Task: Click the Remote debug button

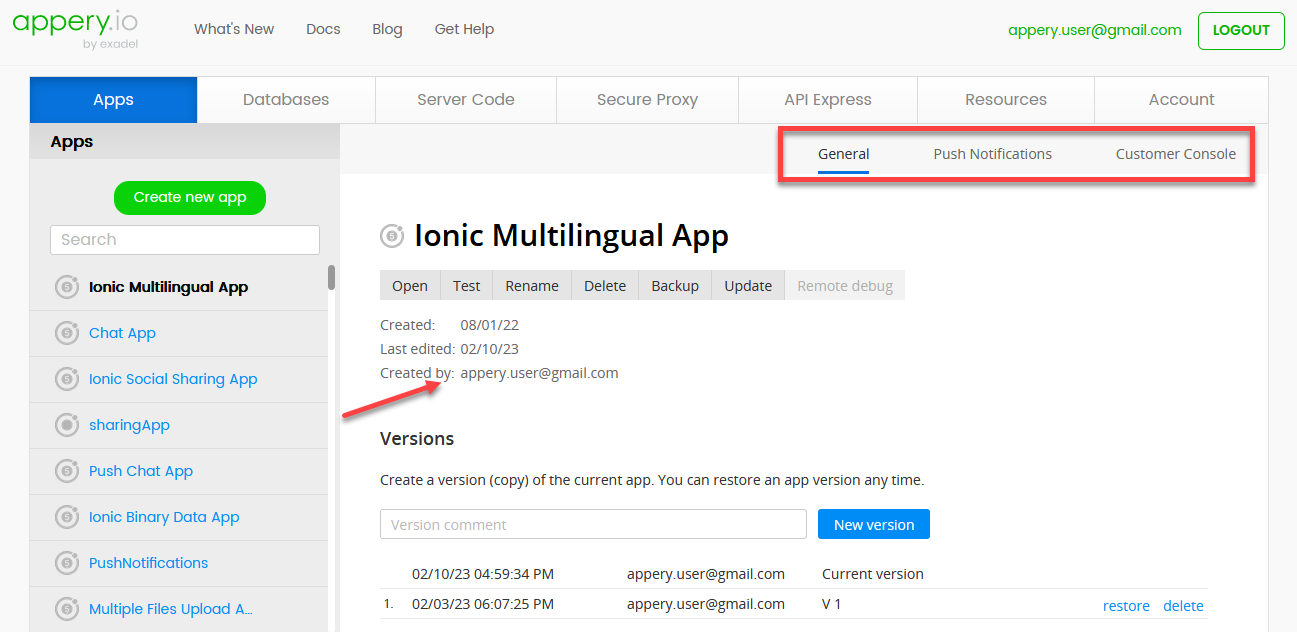Action: pos(845,286)
